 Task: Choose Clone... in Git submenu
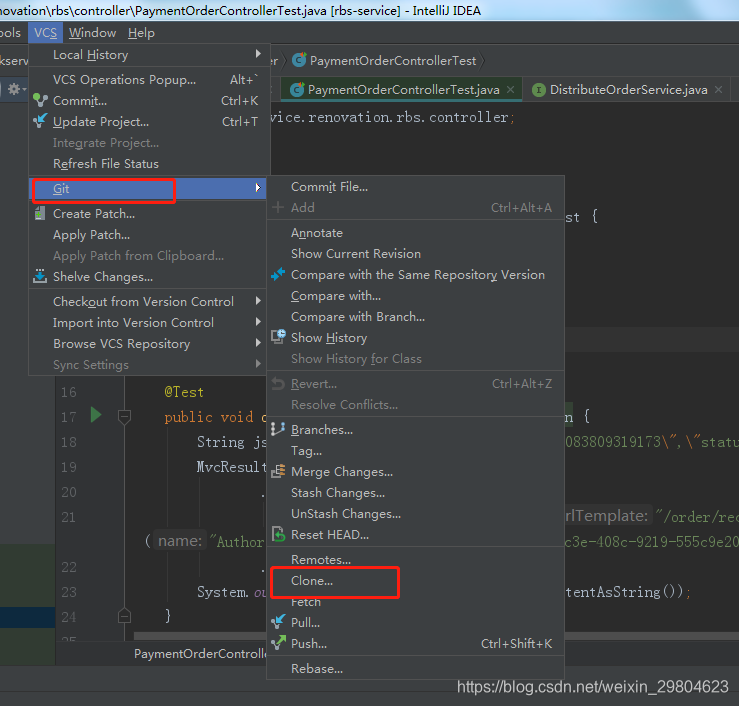point(415,581)
